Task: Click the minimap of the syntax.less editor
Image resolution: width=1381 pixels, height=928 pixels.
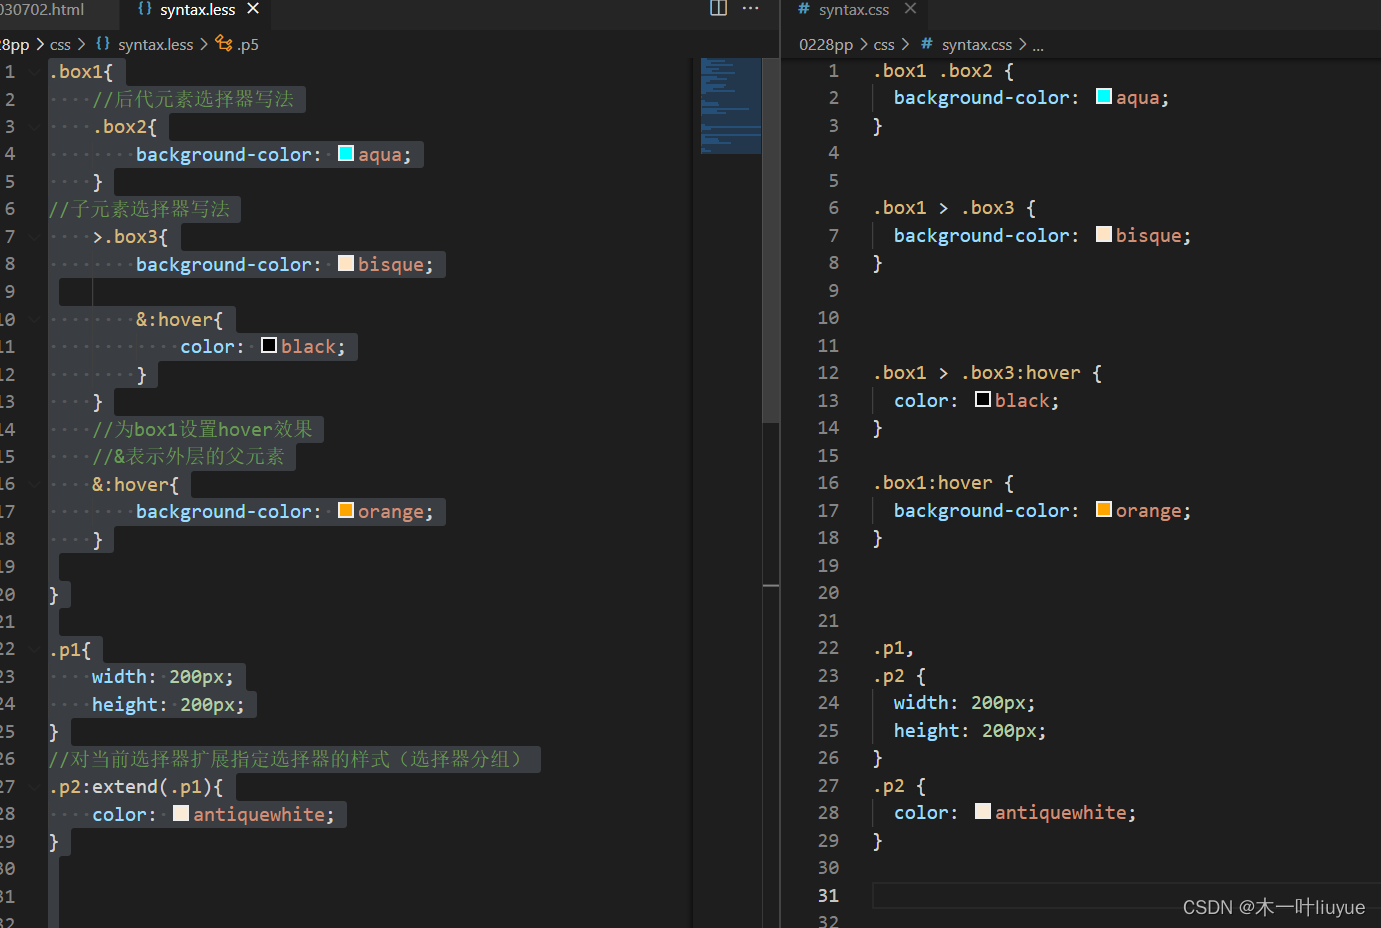Action: (731, 105)
